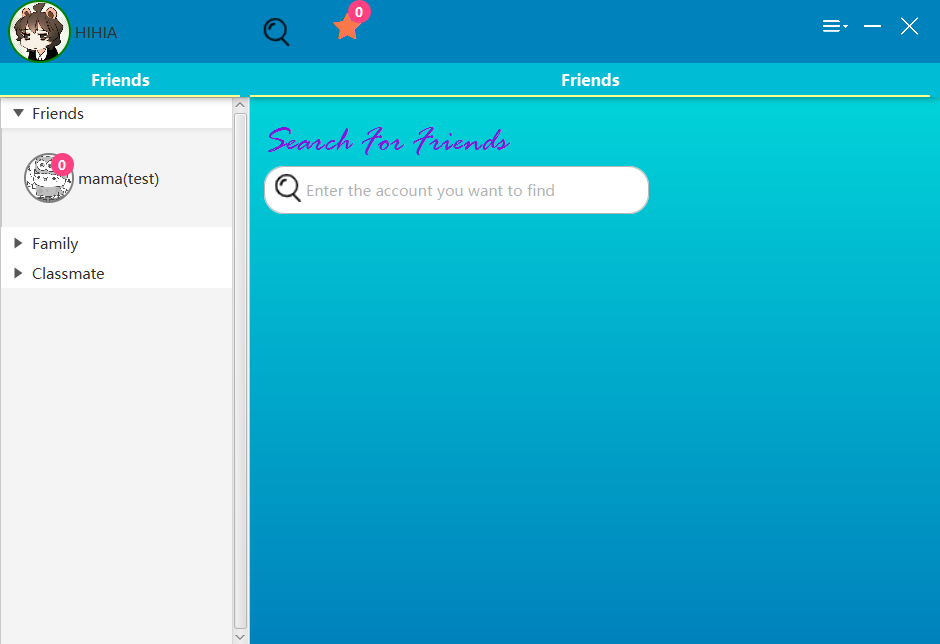This screenshot has height=644, width=940.
Task: Select the mama(test) contact name
Action: (x=119, y=179)
